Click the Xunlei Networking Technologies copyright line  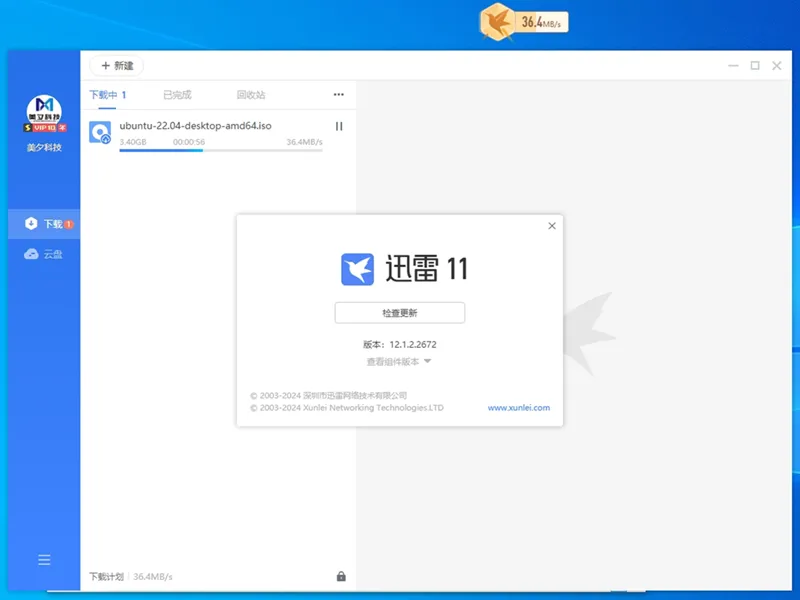[x=347, y=408]
